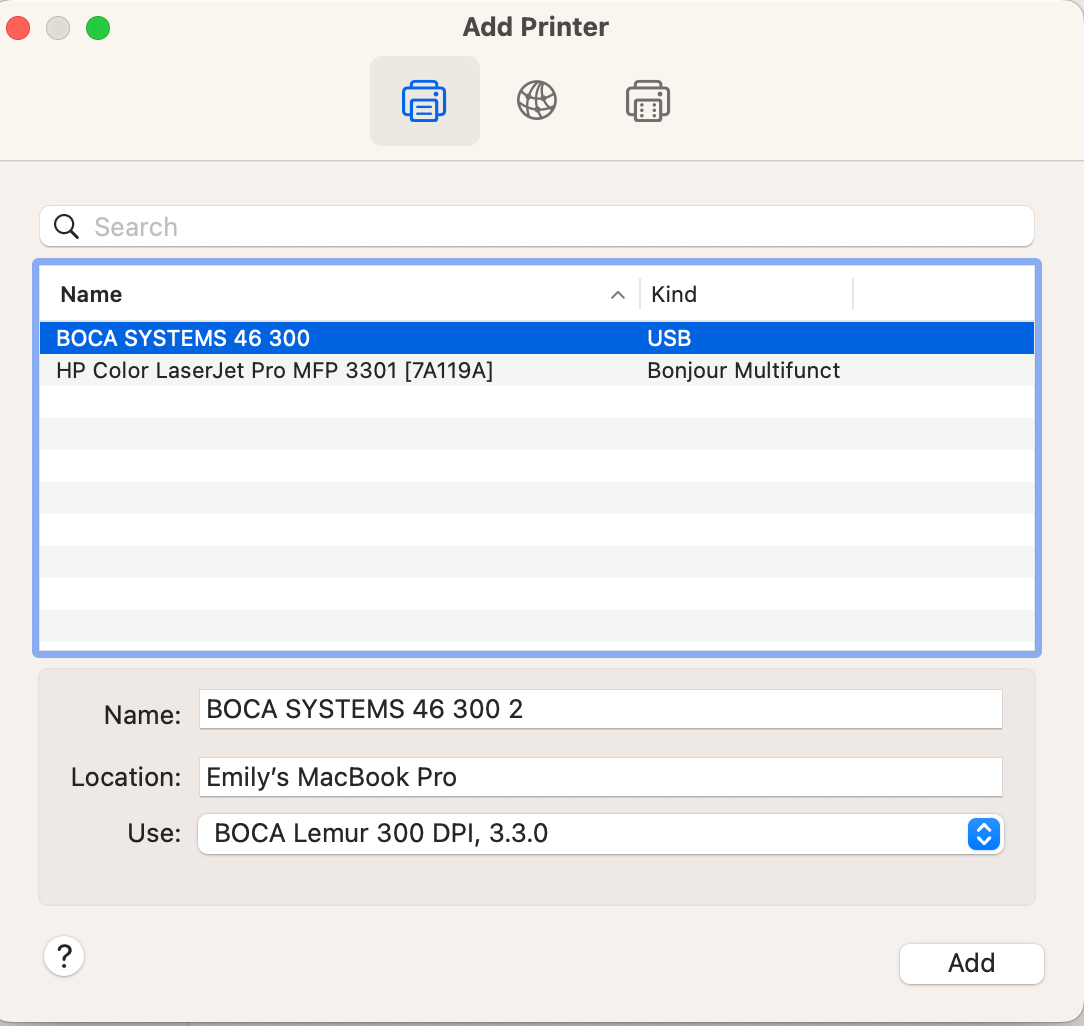
Task: Select the BOCA SYSTEMS 46 300 row
Action: [536, 338]
